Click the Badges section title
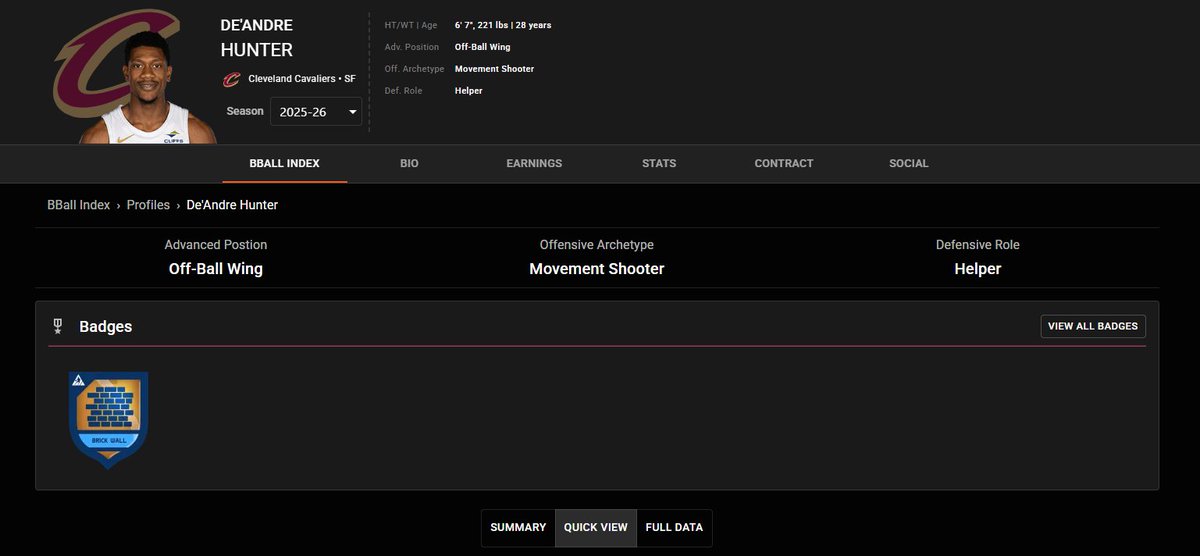 click(106, 327)
